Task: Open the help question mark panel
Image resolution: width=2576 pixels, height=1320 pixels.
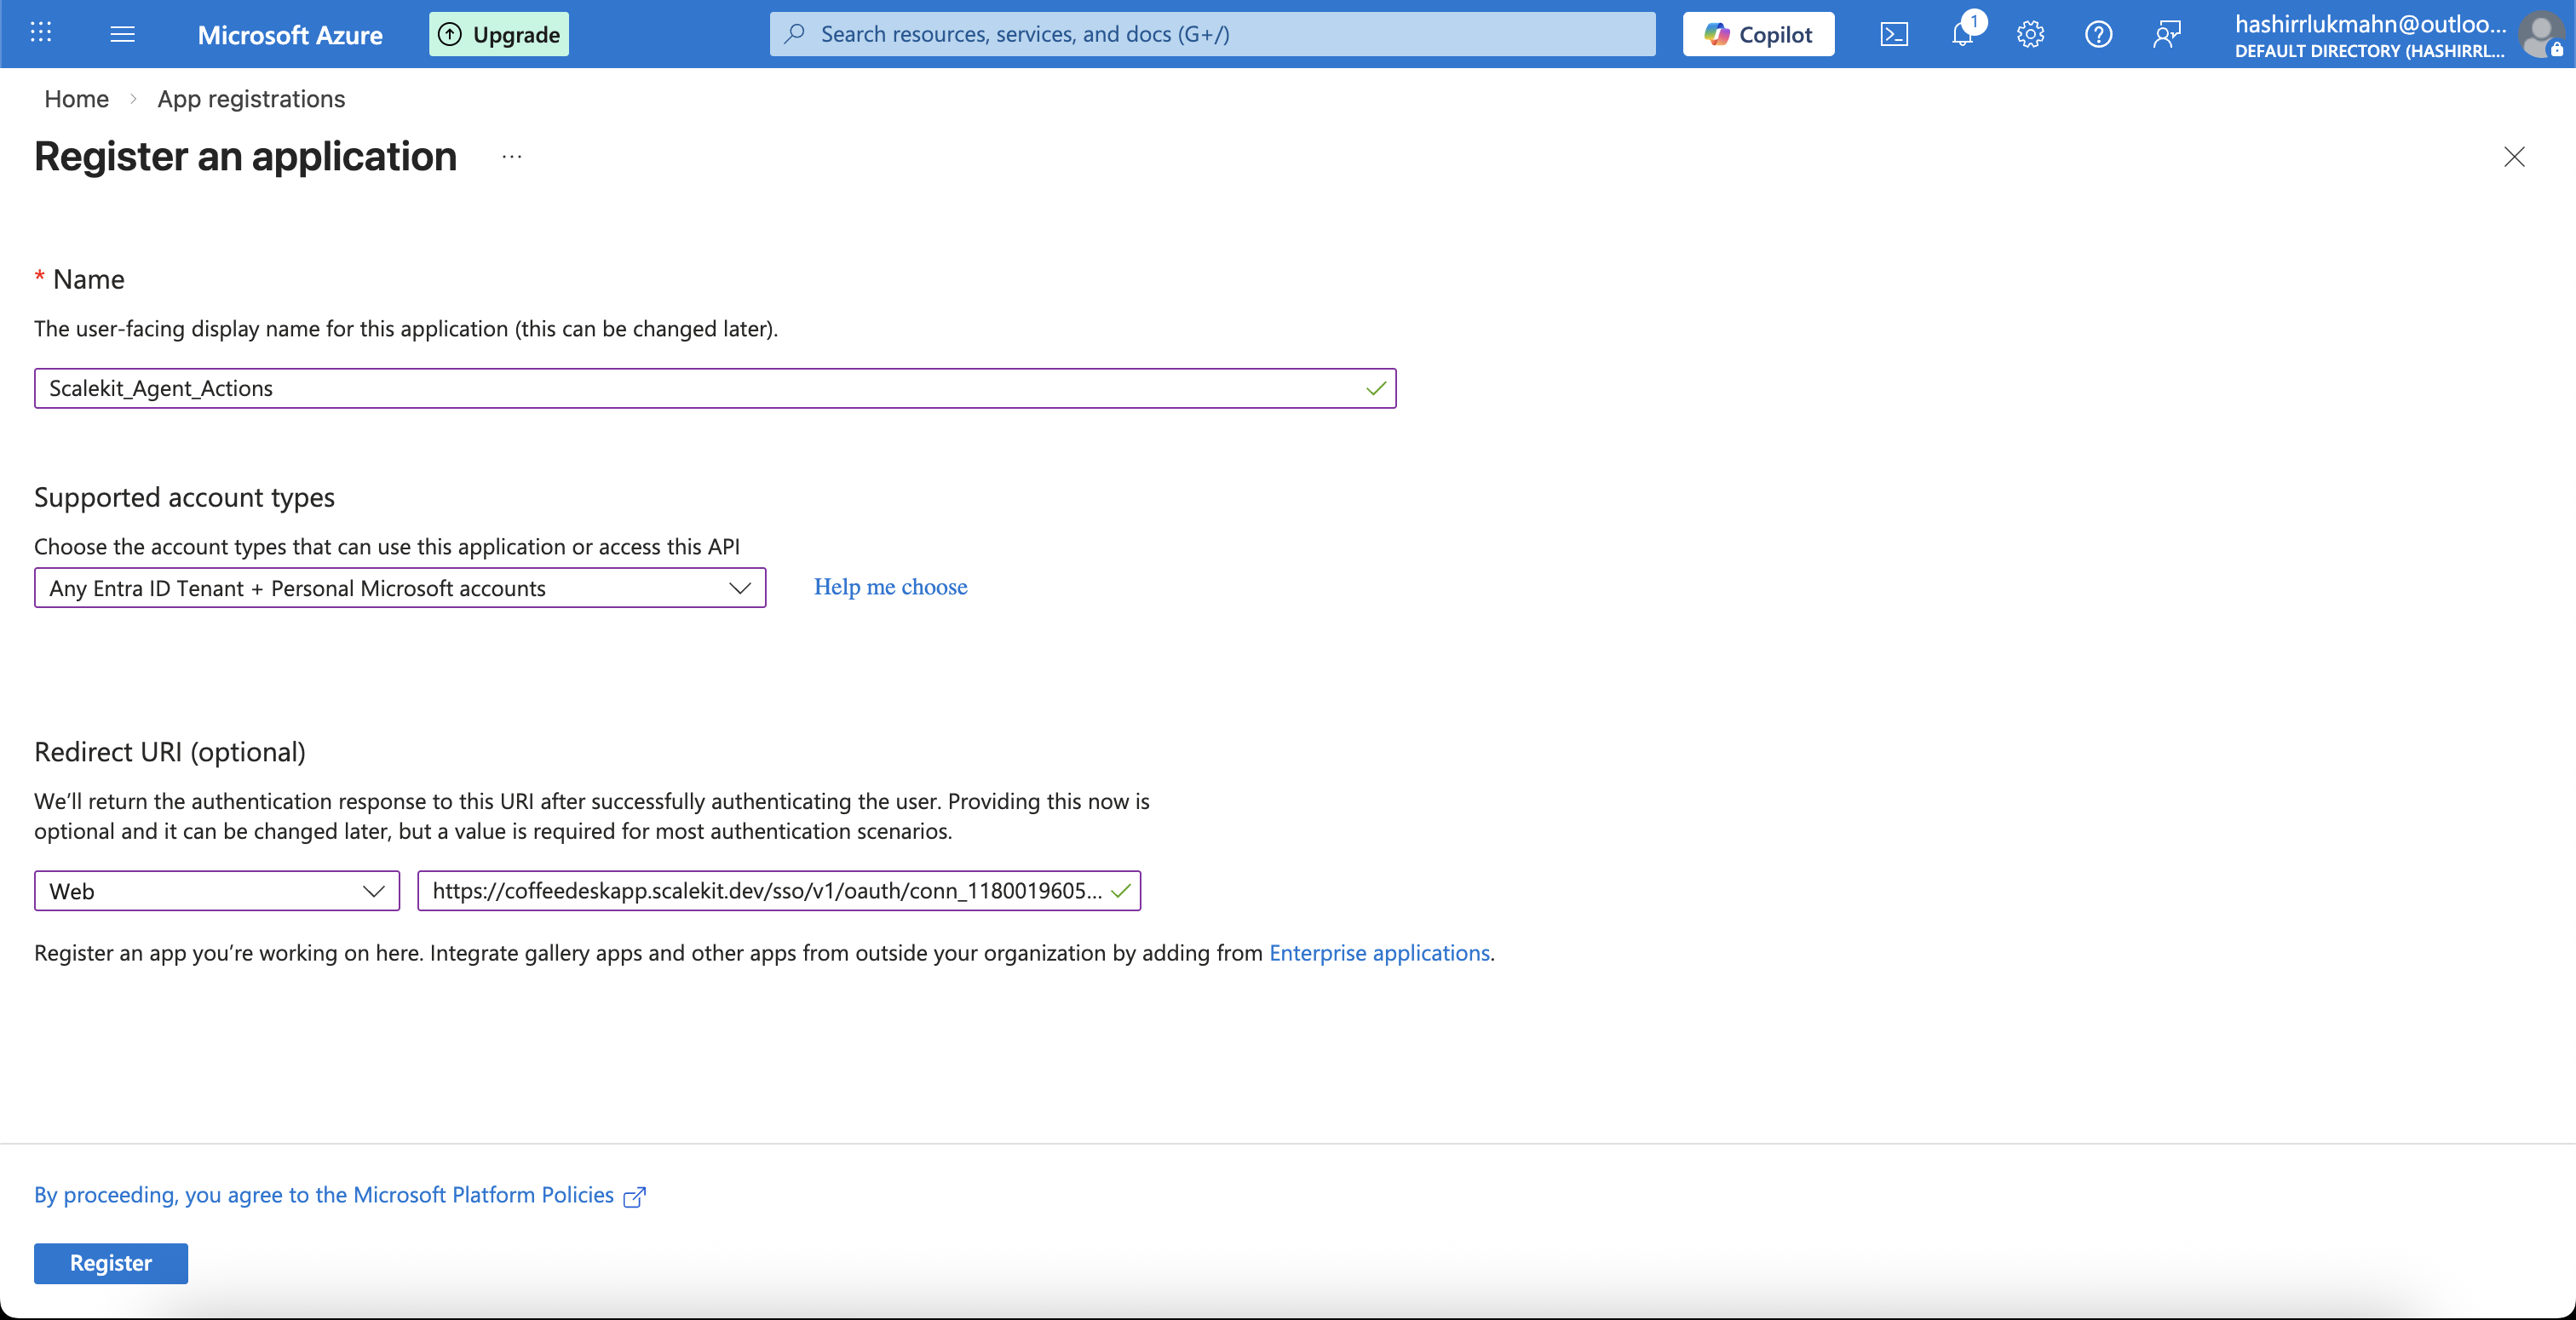Action: 2098,33
